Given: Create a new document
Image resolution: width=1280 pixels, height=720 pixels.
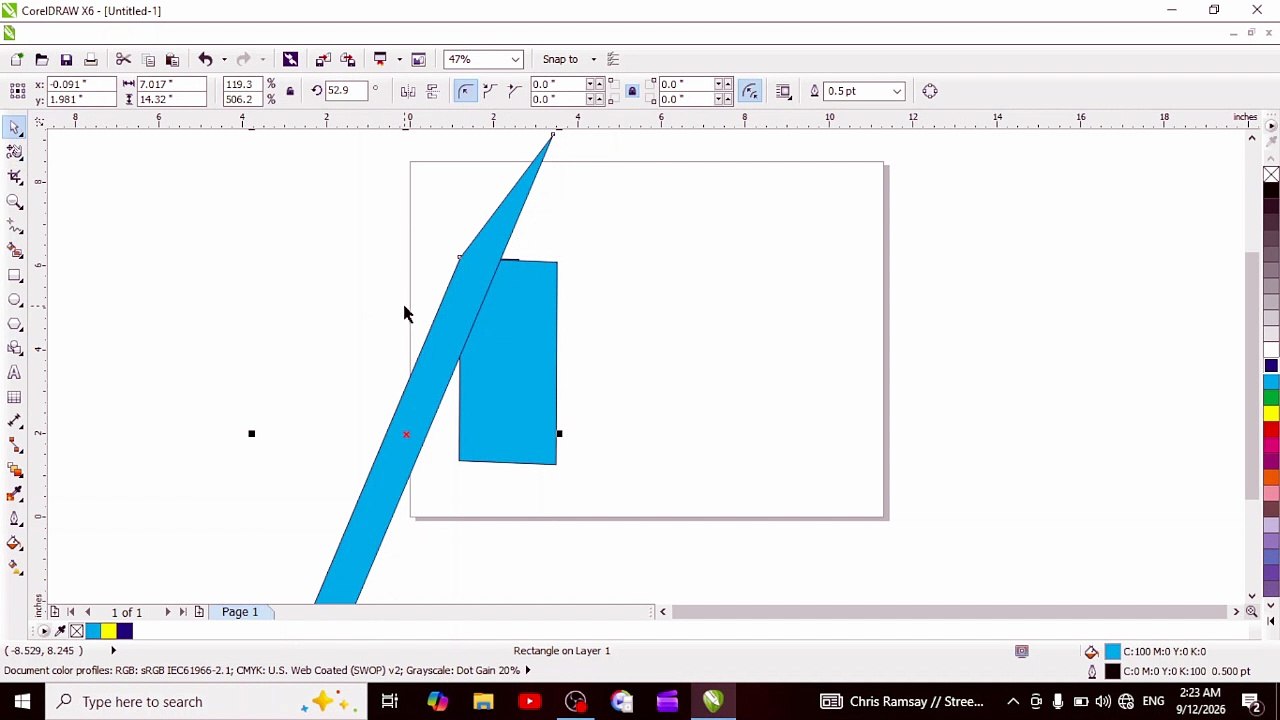Looking at the screenshot, I should (17, 60).
